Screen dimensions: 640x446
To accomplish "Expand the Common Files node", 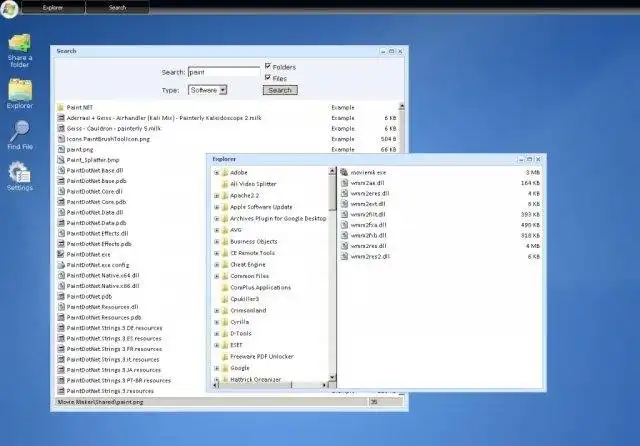I will [217, 276].
